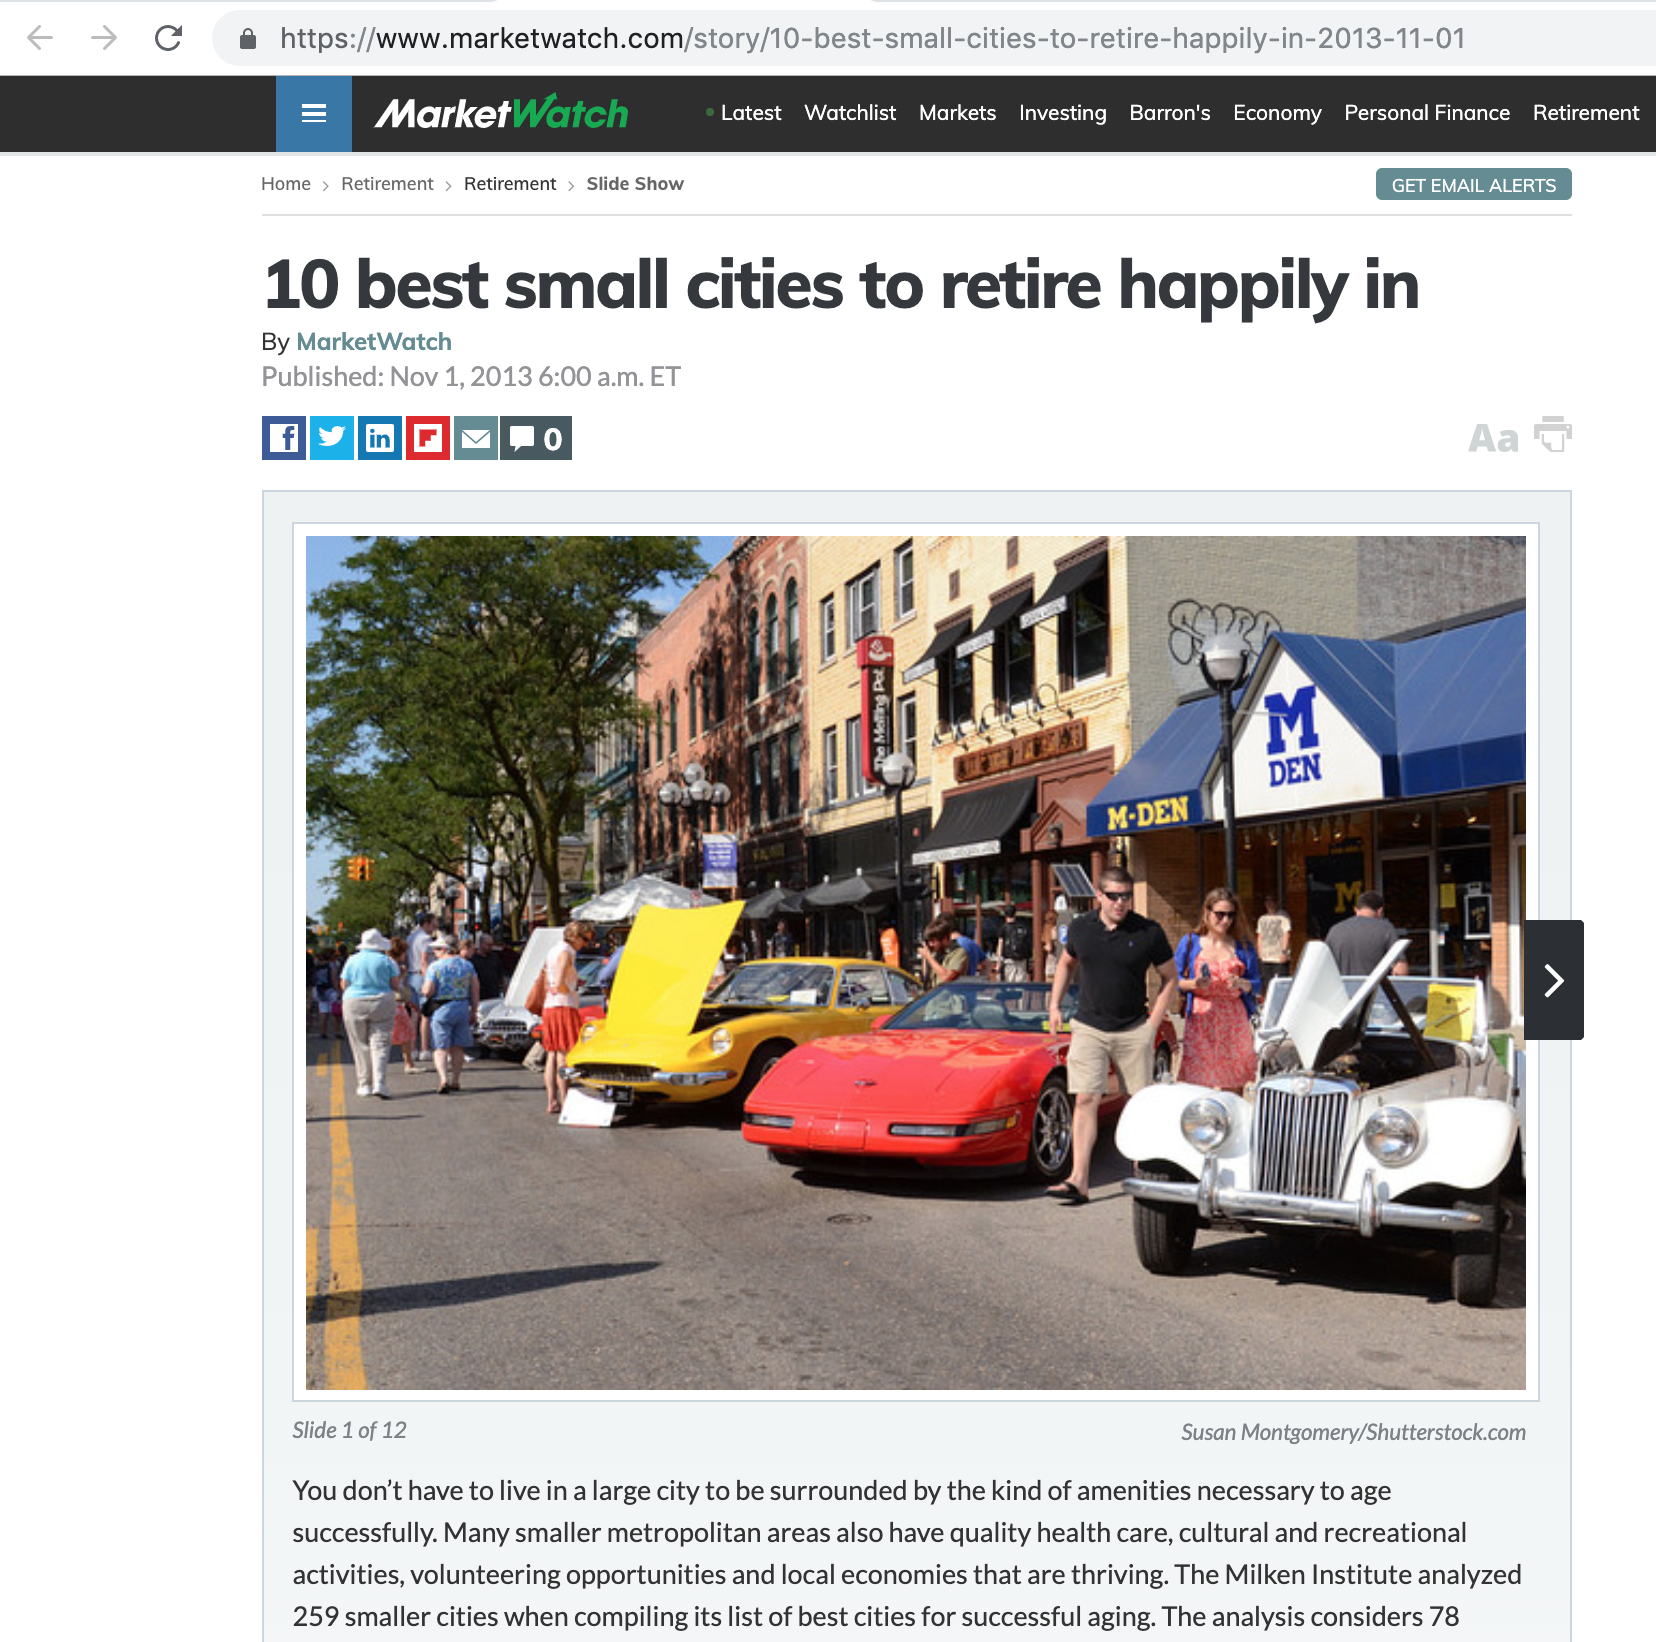Share article on LinkedIn
The image size is (1656, 1642).
(x=380, y=438)
